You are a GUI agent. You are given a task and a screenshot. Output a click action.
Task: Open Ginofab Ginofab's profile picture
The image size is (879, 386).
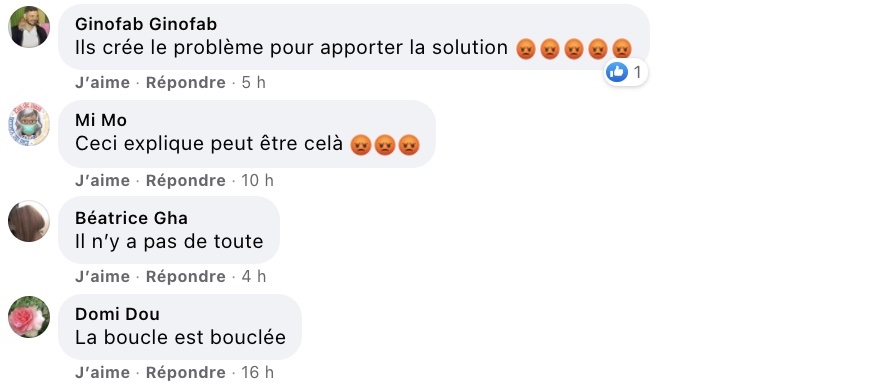pos(29,27)
